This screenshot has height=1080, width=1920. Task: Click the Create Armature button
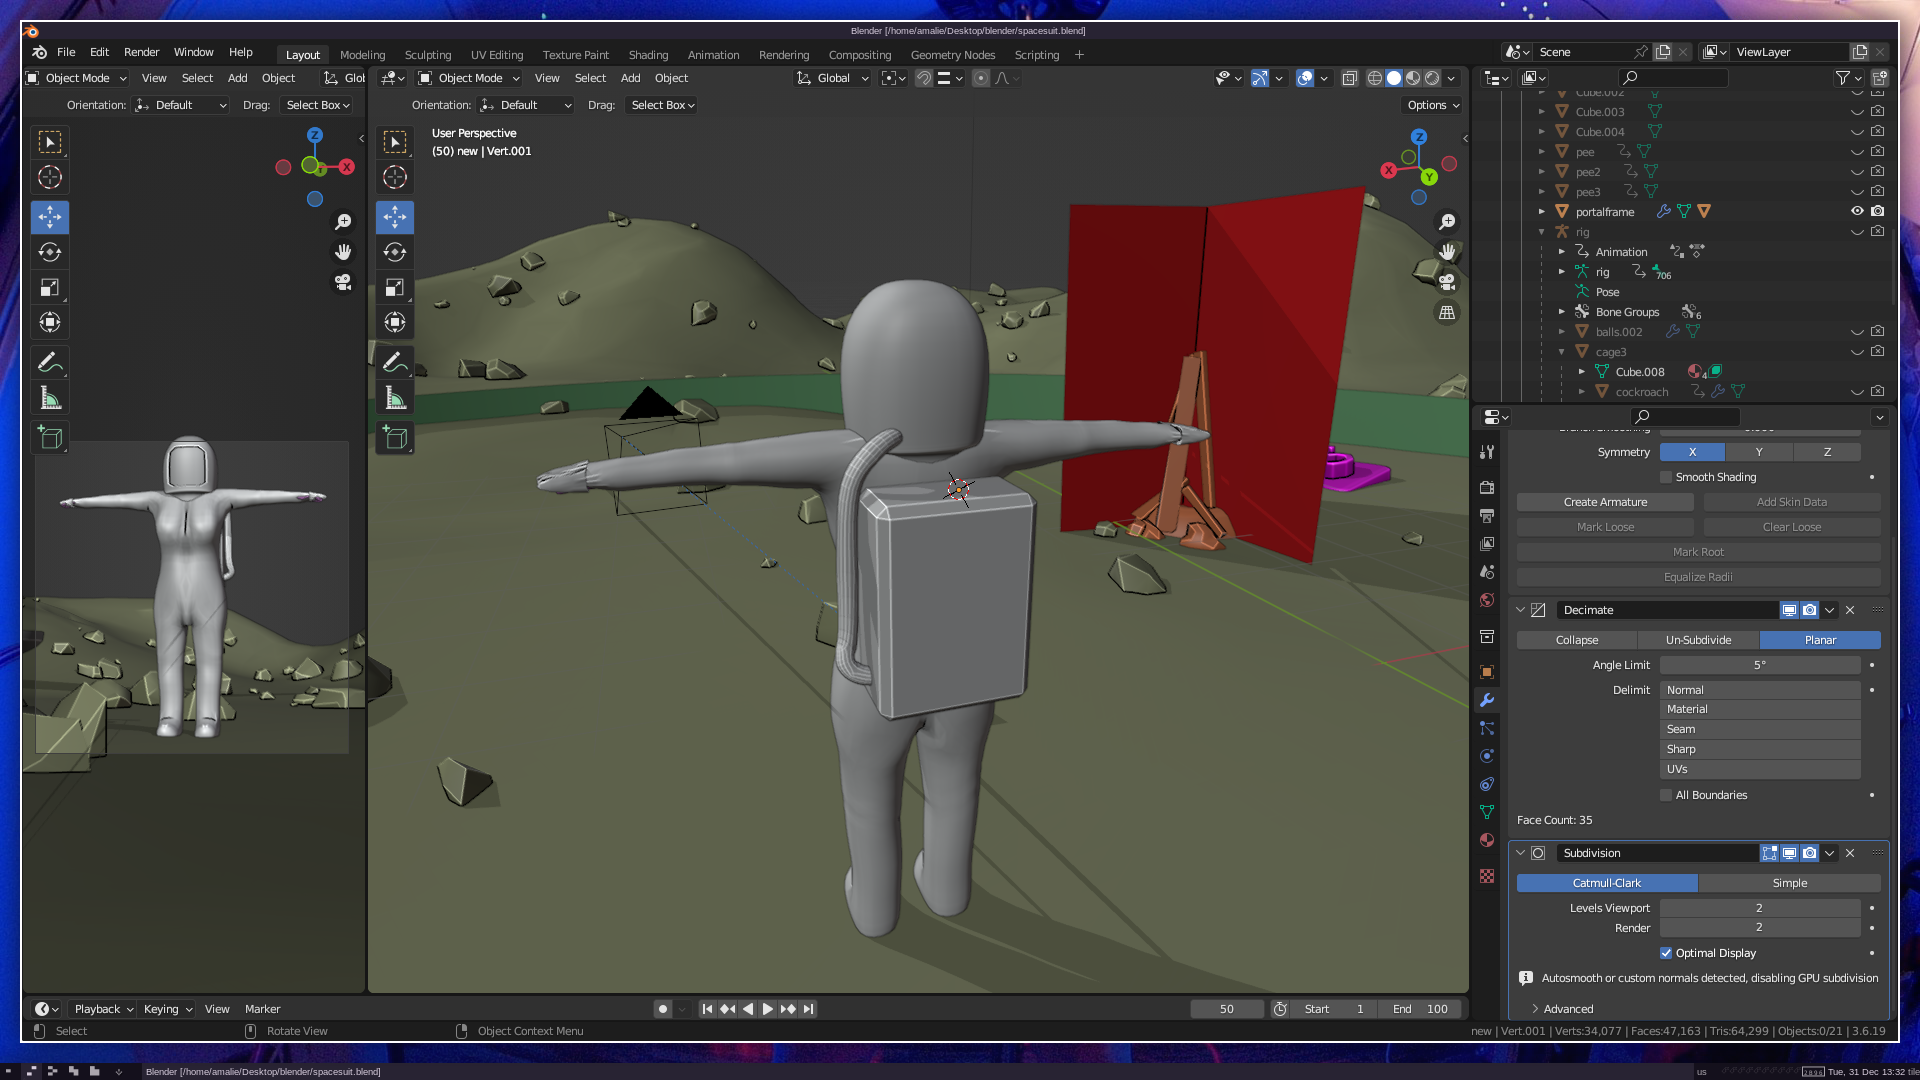(x=1605, y=502)
